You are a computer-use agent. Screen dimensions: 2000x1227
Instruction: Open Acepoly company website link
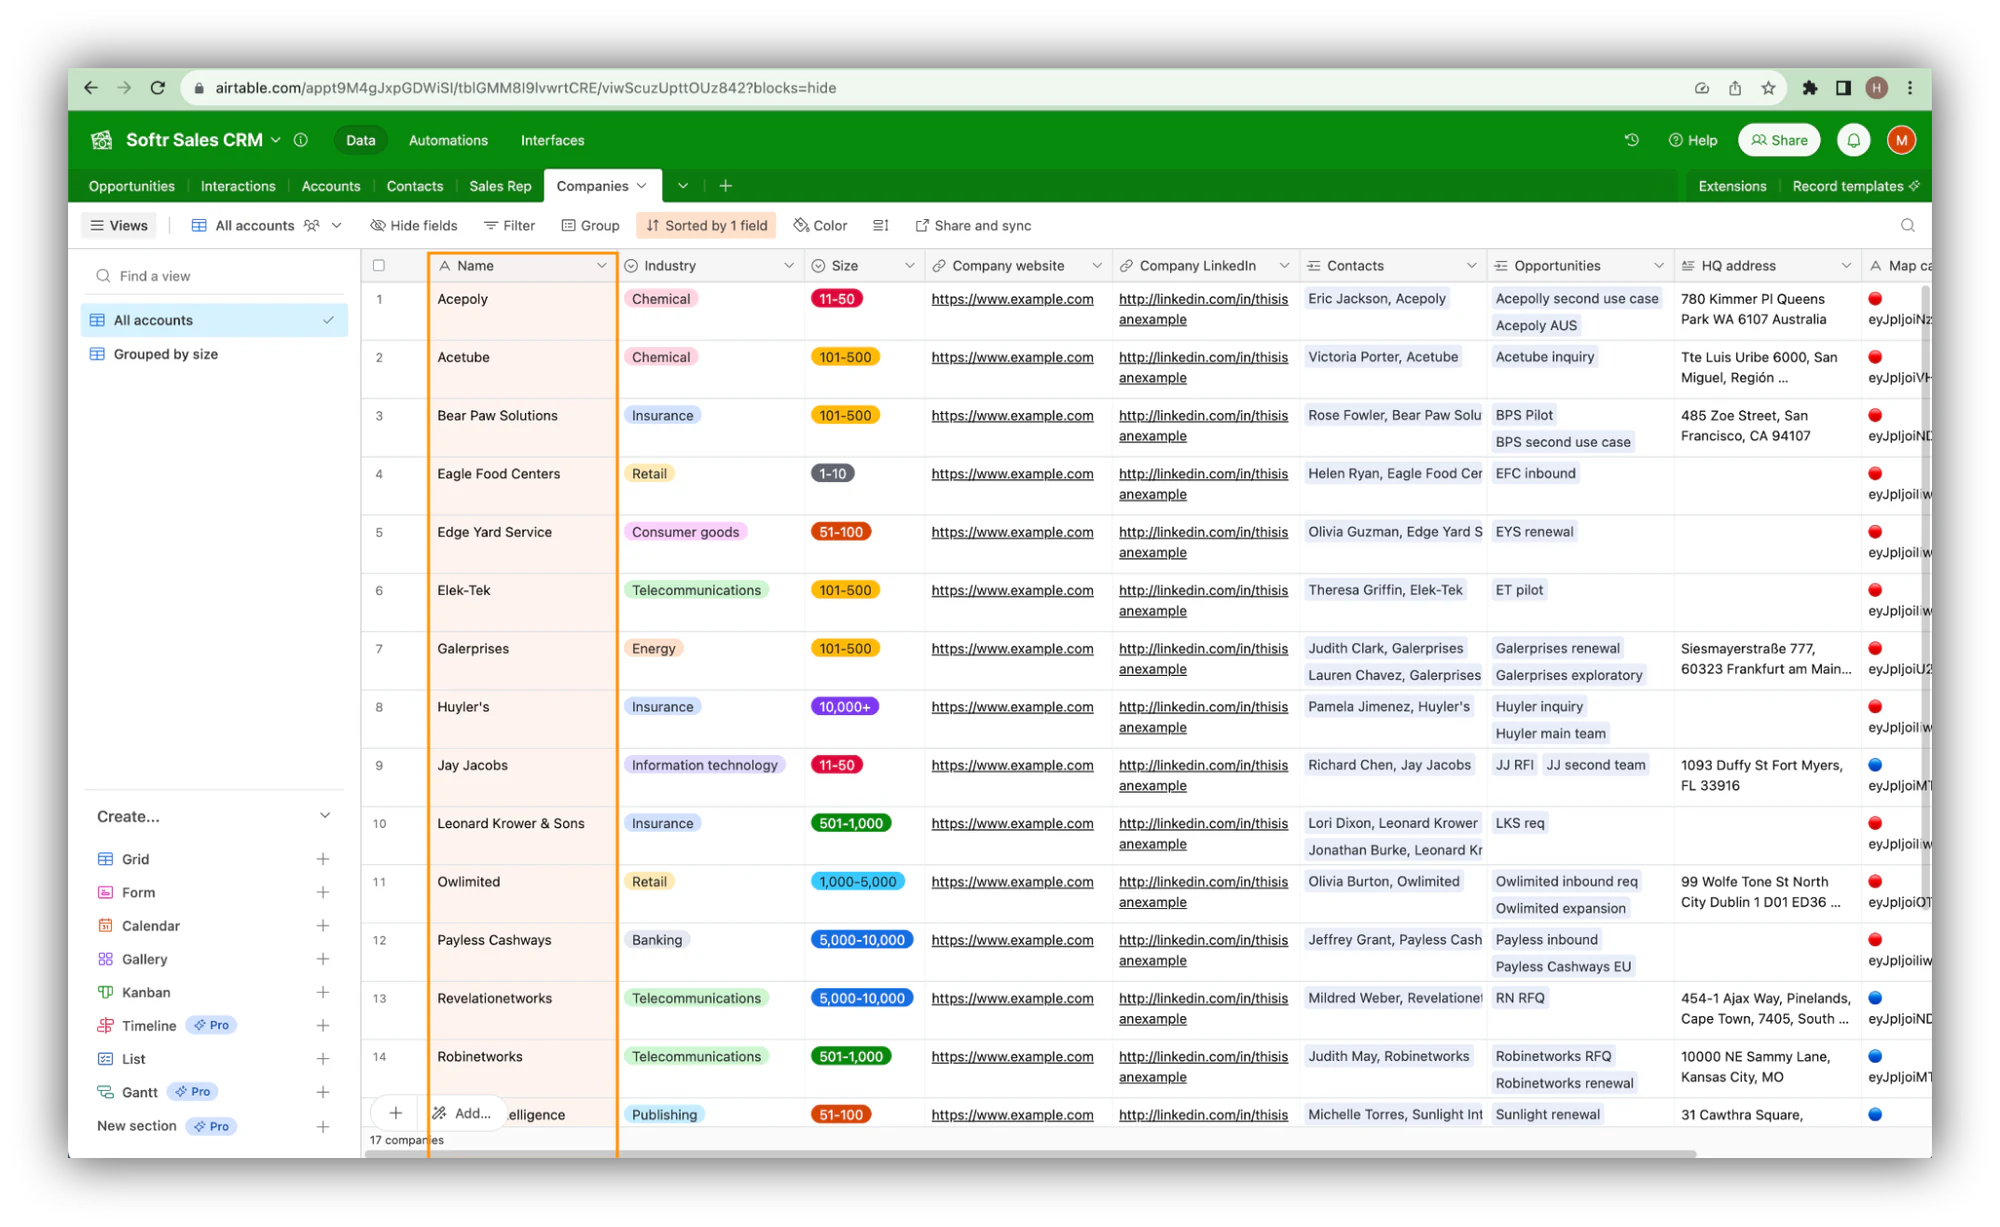pos(1012,299)
